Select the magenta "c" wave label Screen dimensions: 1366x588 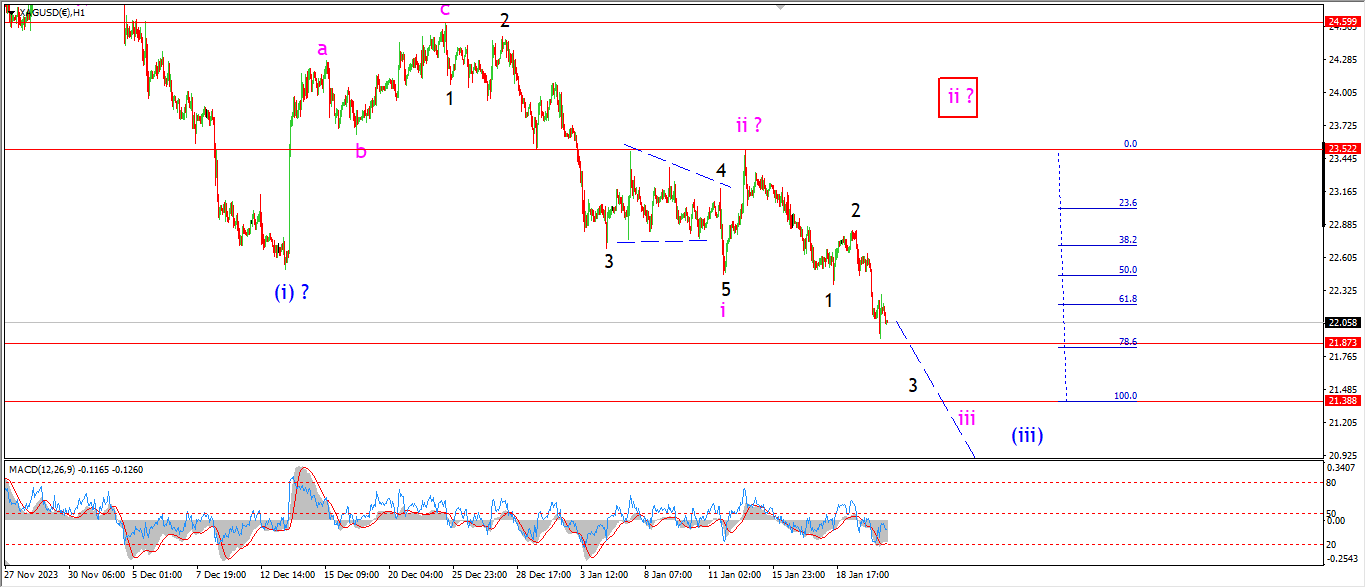pos(444,10)
